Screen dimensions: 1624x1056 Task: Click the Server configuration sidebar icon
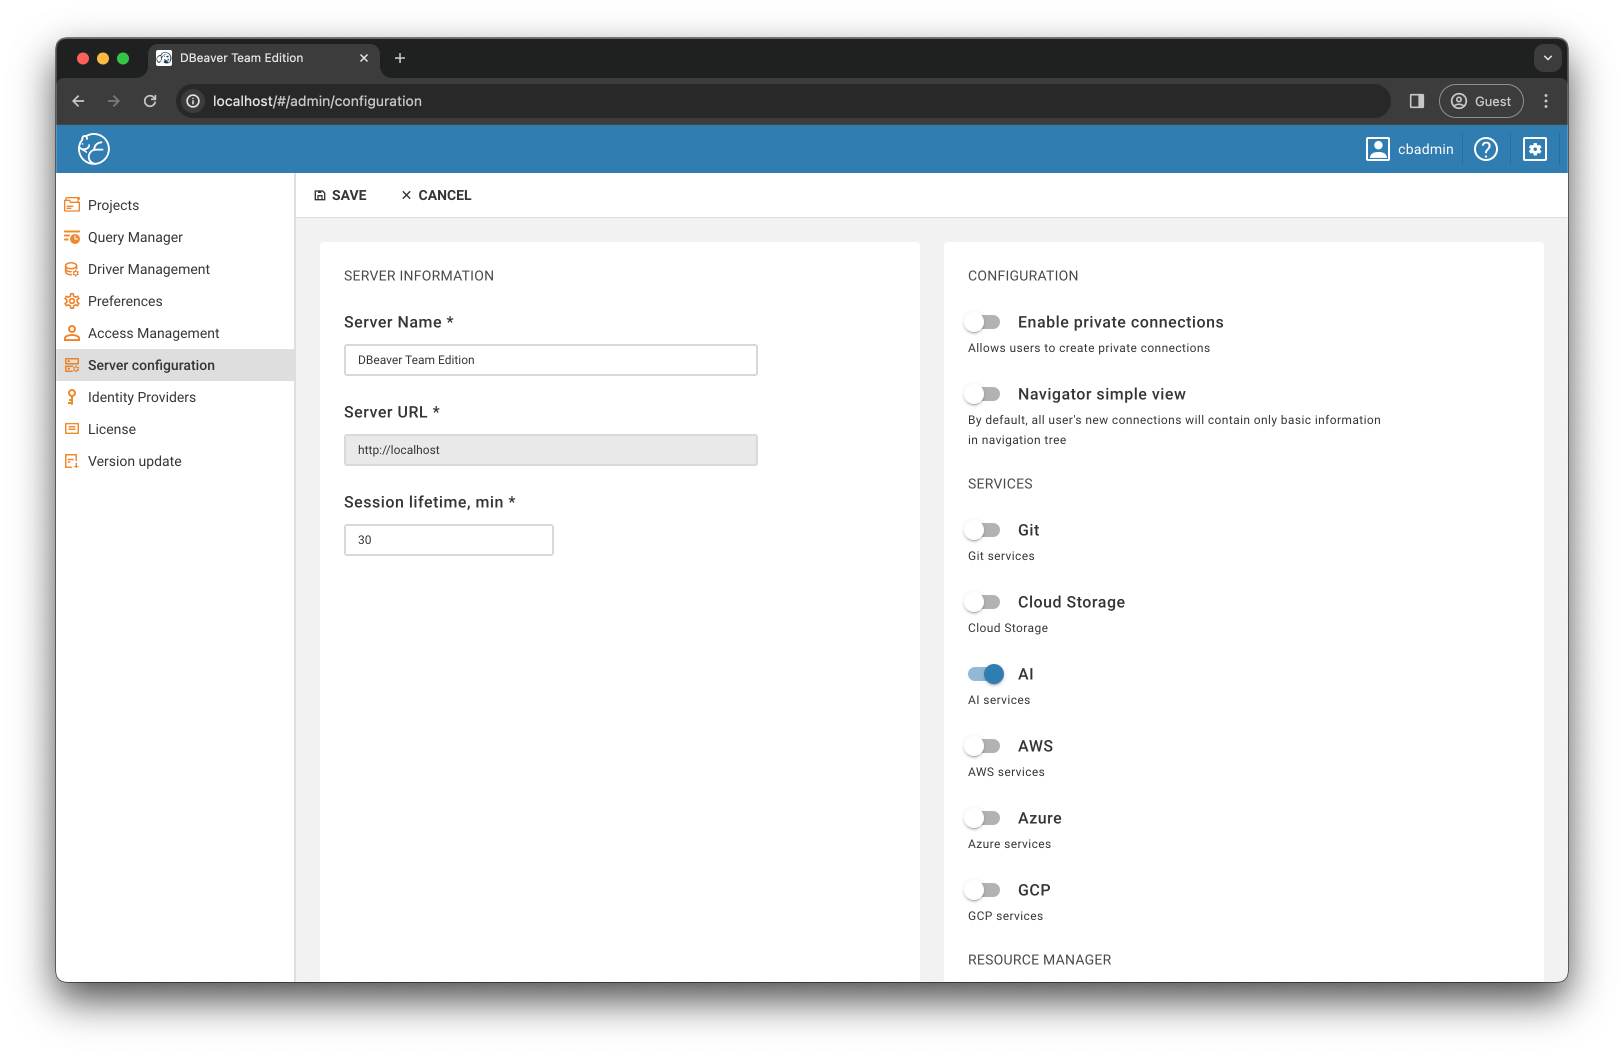click(72, 365)
